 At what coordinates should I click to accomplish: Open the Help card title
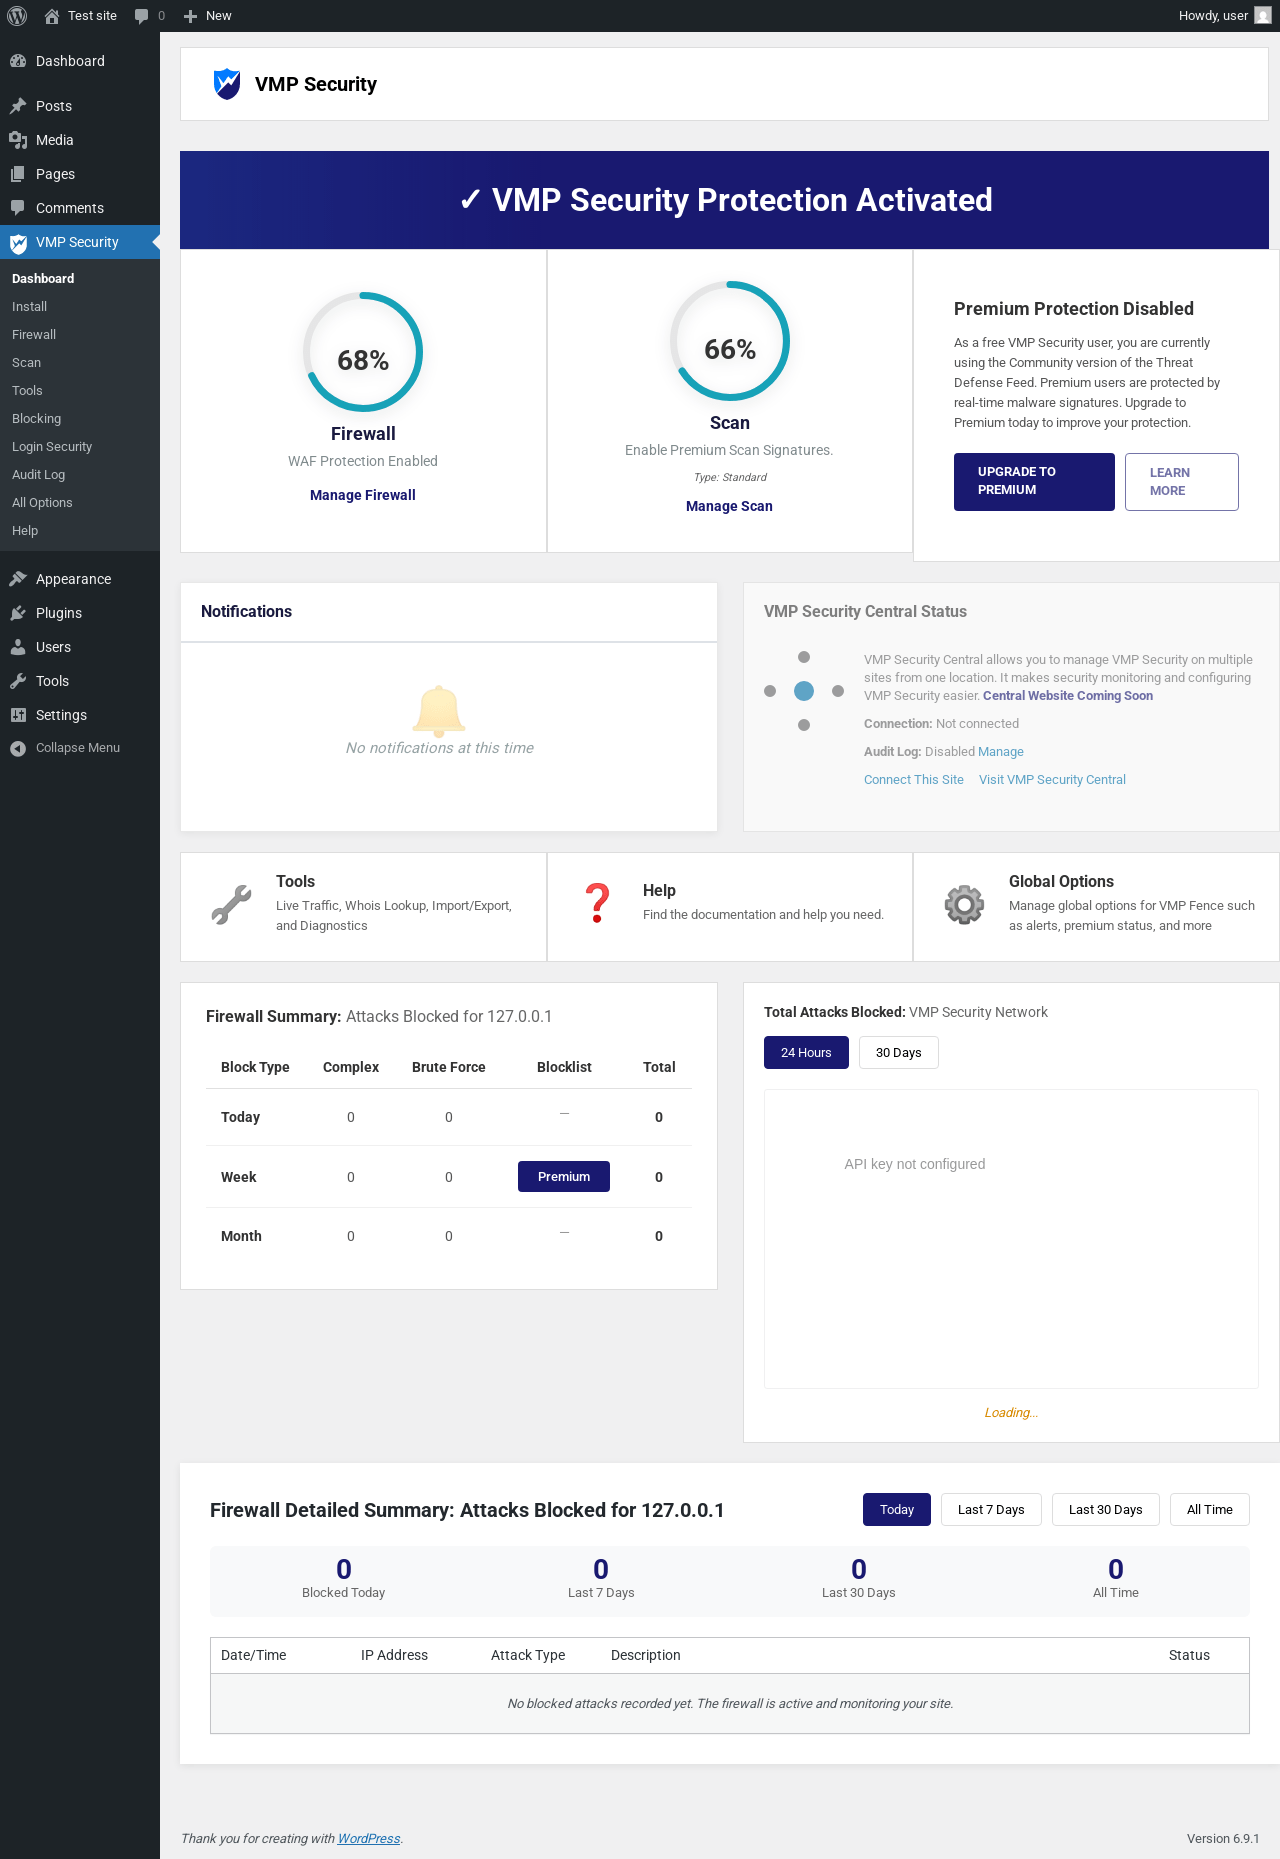(x=659, y=890)
